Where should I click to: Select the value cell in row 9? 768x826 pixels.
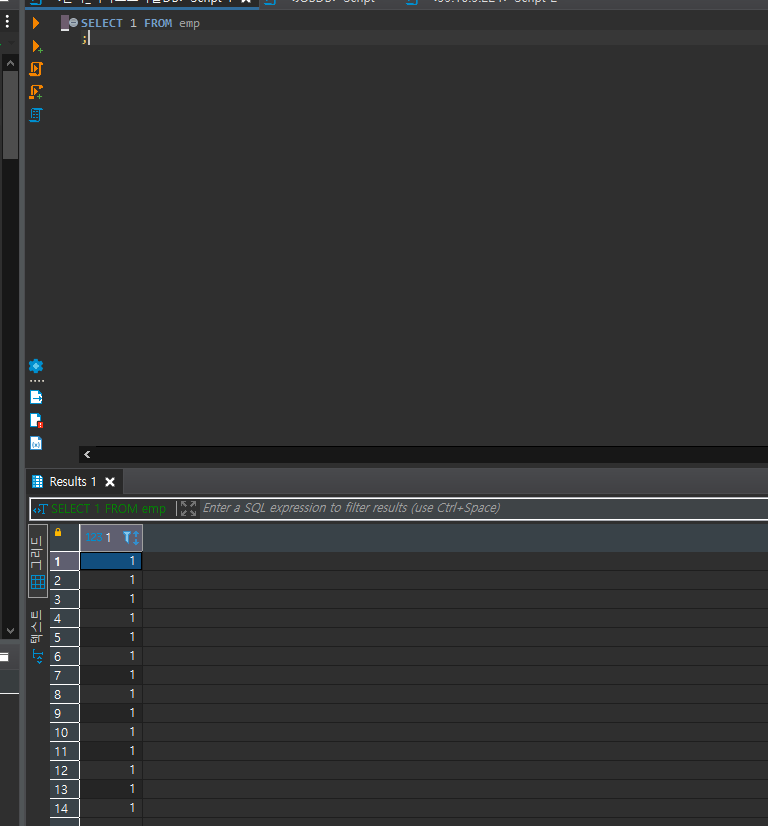tap(111, 713)
